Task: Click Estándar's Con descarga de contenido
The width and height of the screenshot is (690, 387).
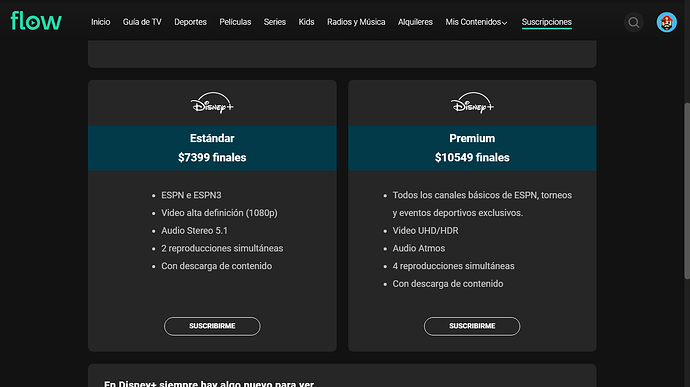Action: (217, 266)
